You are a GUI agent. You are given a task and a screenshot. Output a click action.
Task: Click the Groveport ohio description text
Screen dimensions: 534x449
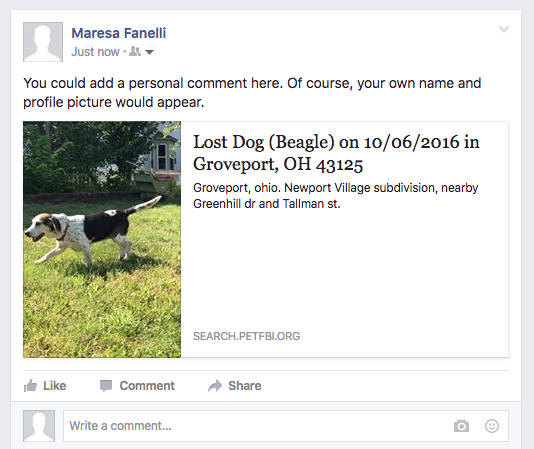(335, 196)
